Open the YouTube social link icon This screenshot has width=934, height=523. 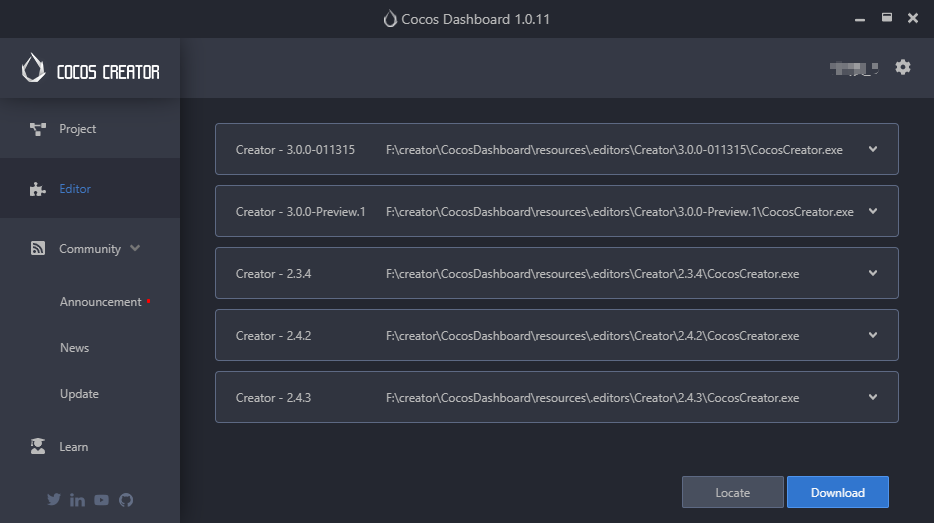pyautogui.click(x=102, y=500)
